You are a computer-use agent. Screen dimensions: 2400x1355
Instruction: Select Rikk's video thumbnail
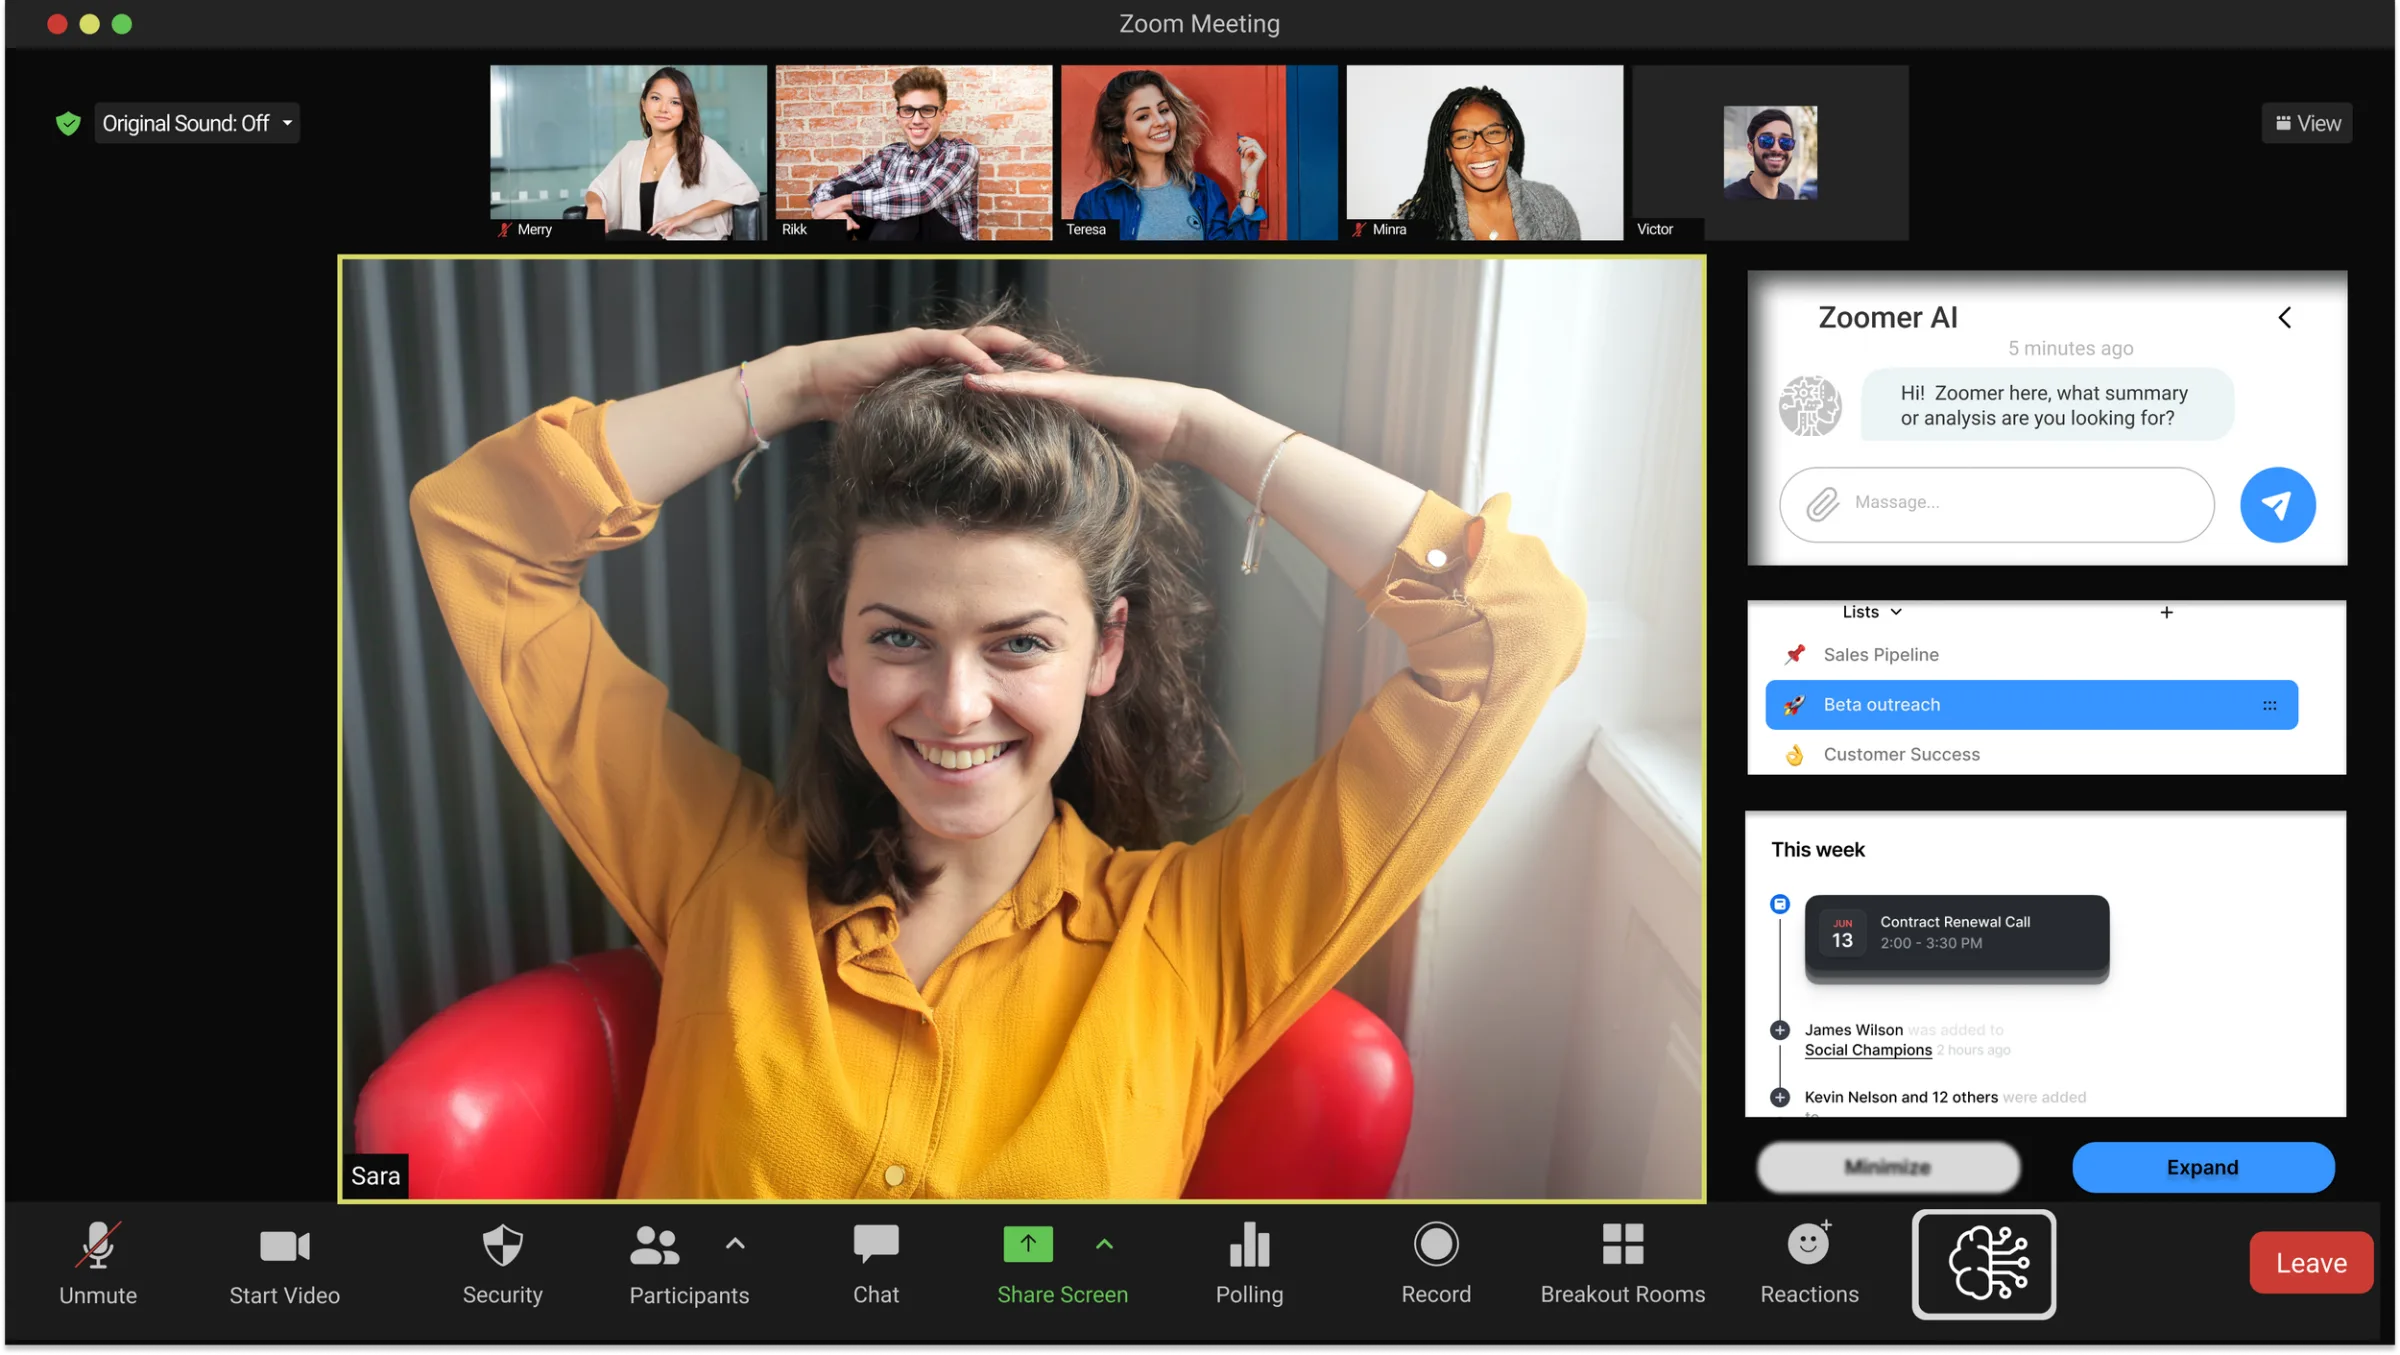914,152
